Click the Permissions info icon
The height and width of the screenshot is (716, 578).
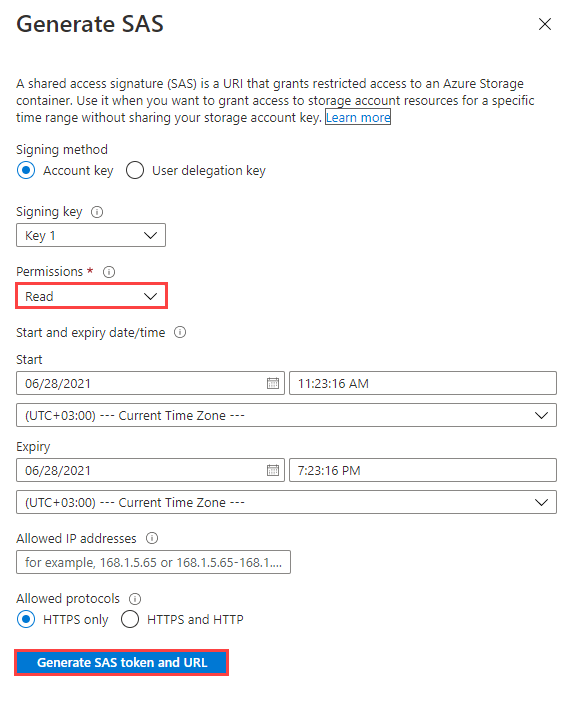(109, 272)
